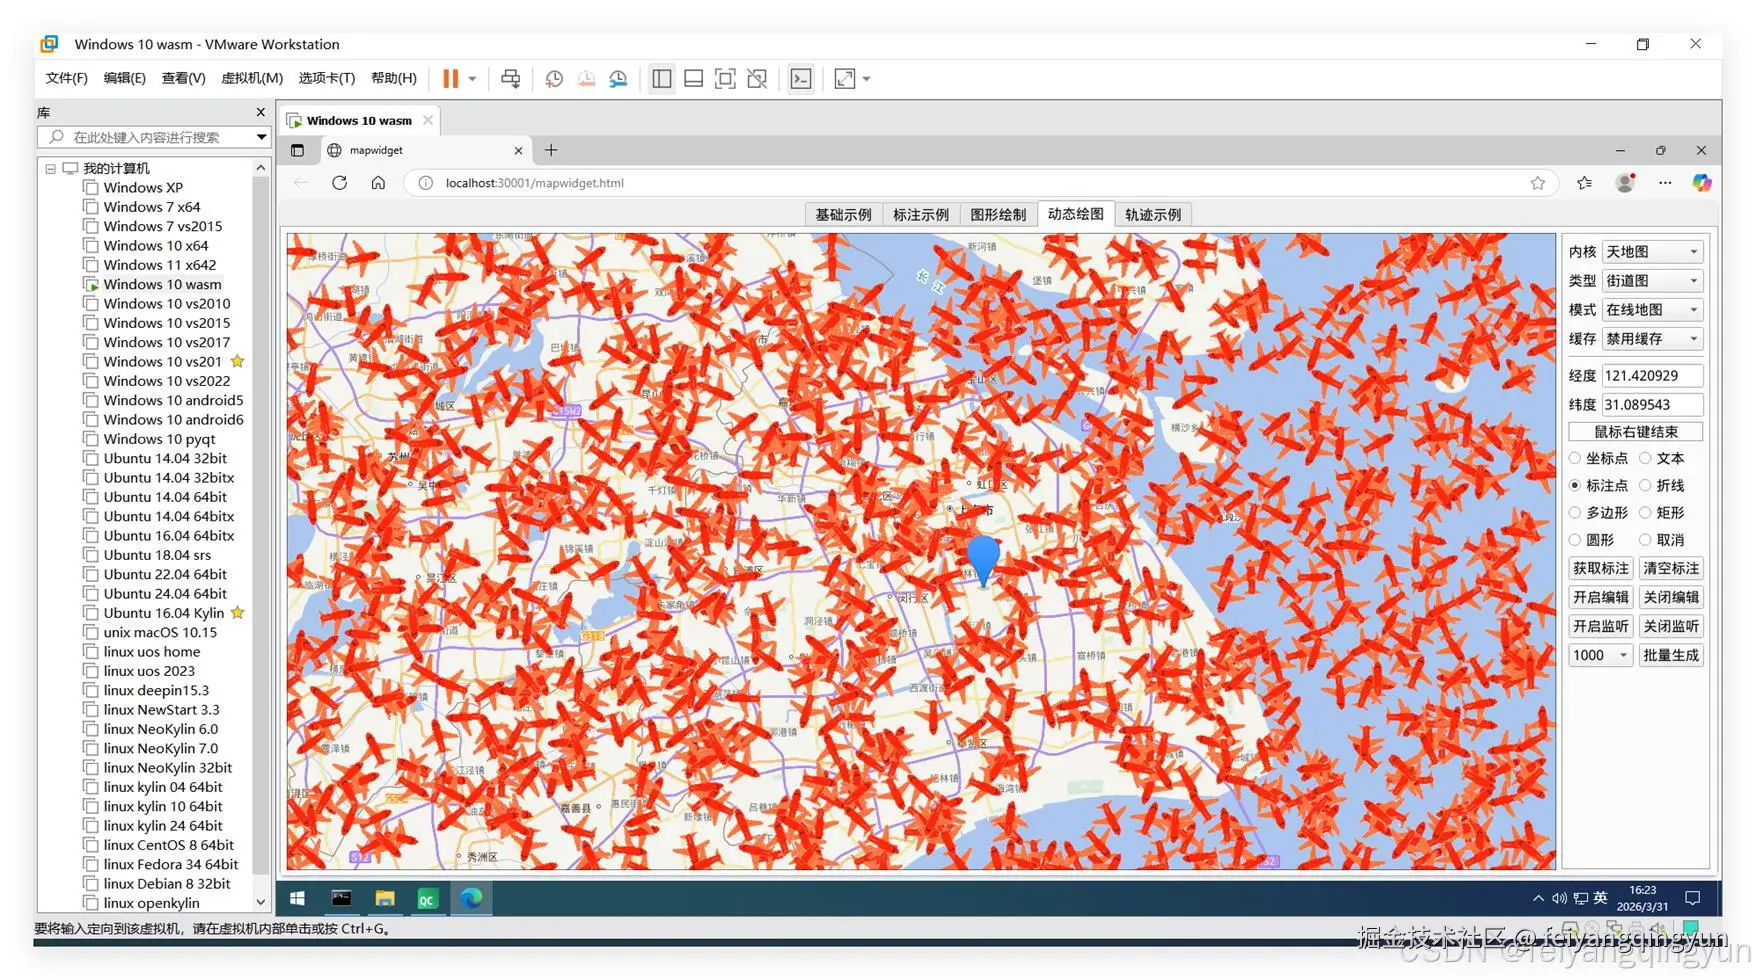Open the console view icon

coord(801,79)
